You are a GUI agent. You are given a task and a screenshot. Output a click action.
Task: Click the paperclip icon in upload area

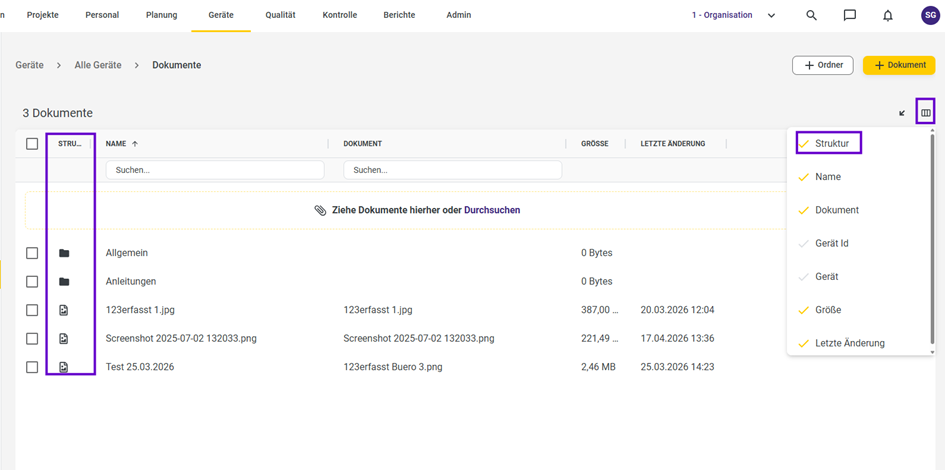tap(320, 210)
